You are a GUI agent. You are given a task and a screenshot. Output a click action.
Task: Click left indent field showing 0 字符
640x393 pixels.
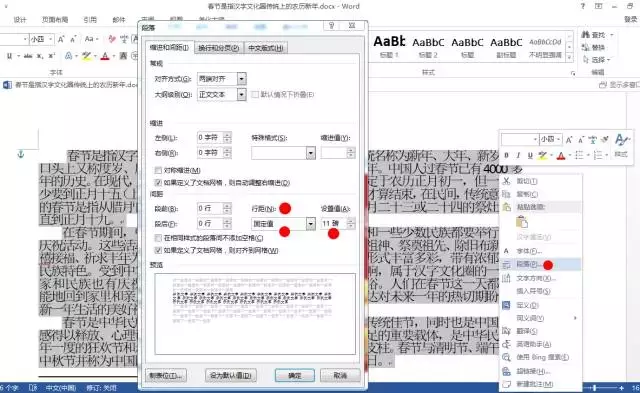click(x=209, y=138)
